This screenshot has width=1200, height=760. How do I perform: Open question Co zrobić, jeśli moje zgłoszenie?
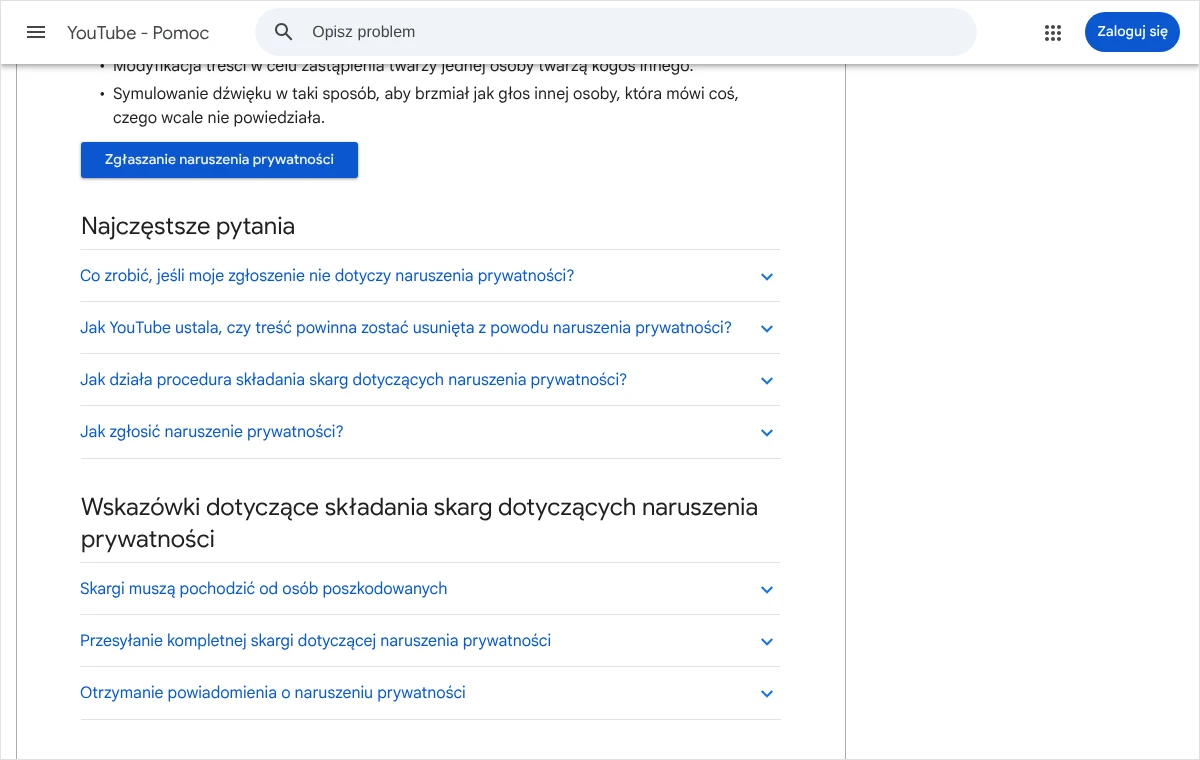(x=327, y=276)
